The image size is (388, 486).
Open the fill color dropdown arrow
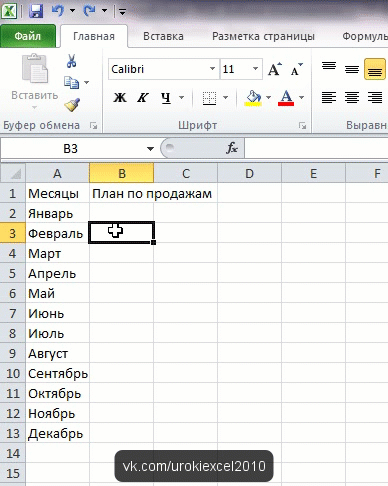[x=269, y=98]
